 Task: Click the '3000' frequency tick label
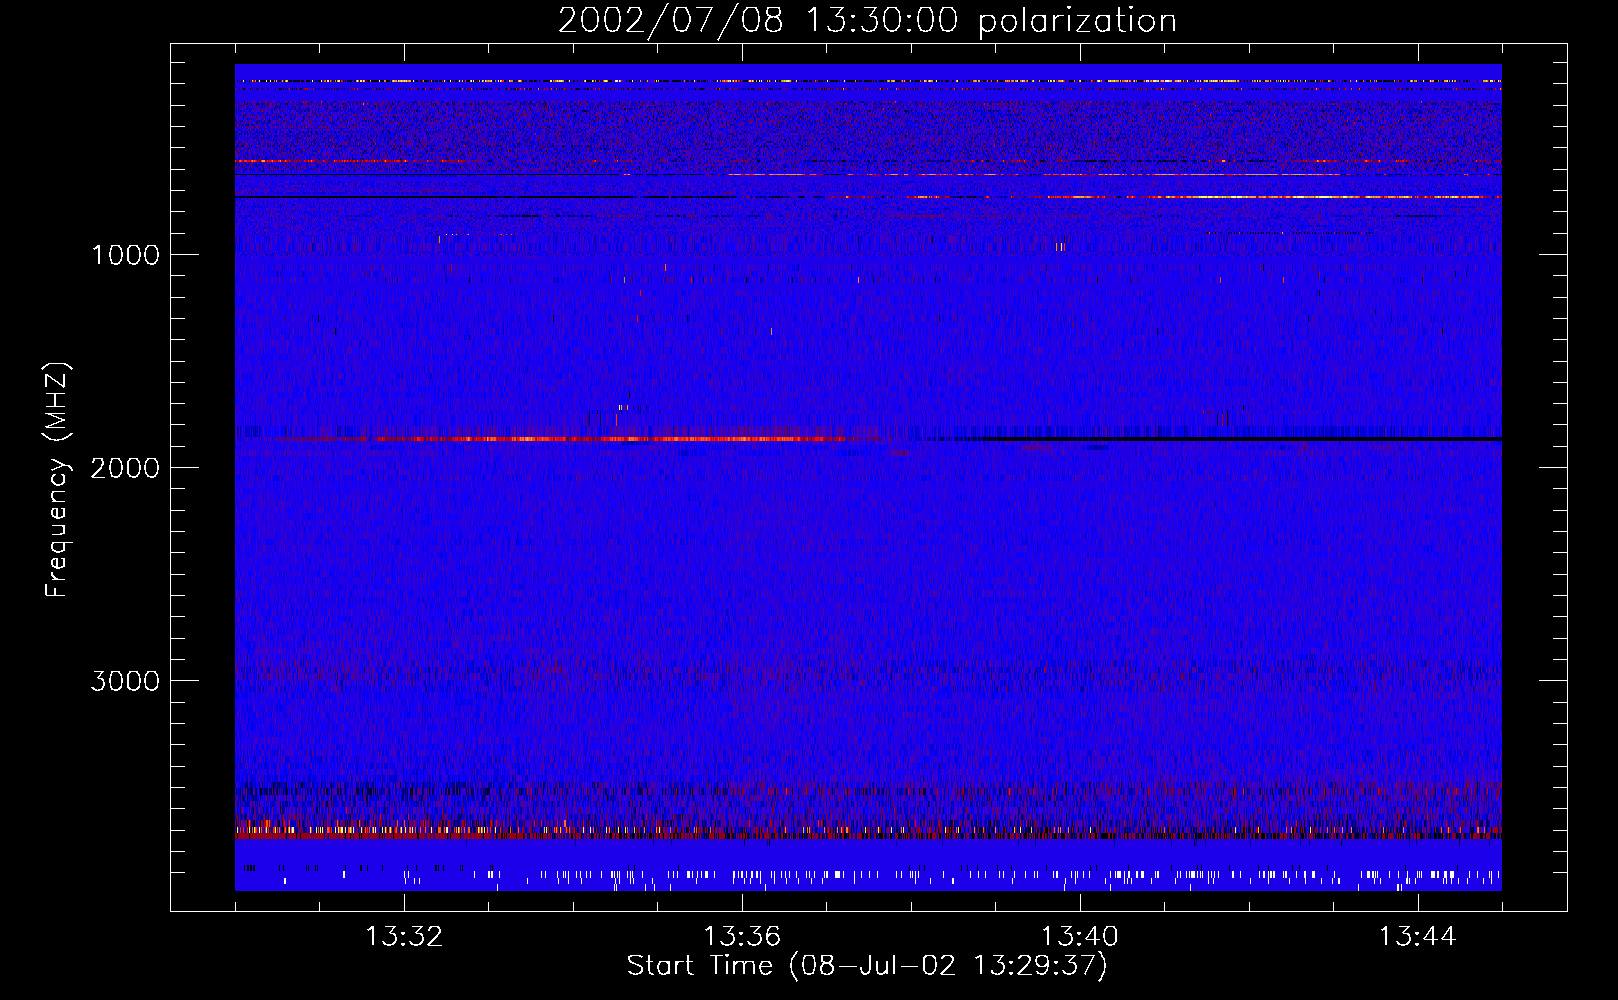pos(125,680)
